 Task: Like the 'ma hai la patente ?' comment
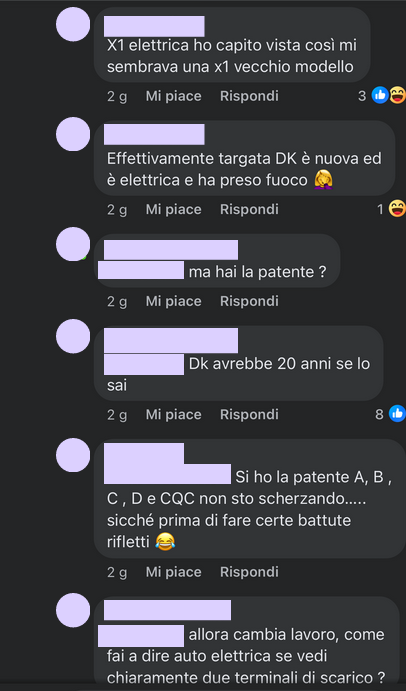(174, 301)
